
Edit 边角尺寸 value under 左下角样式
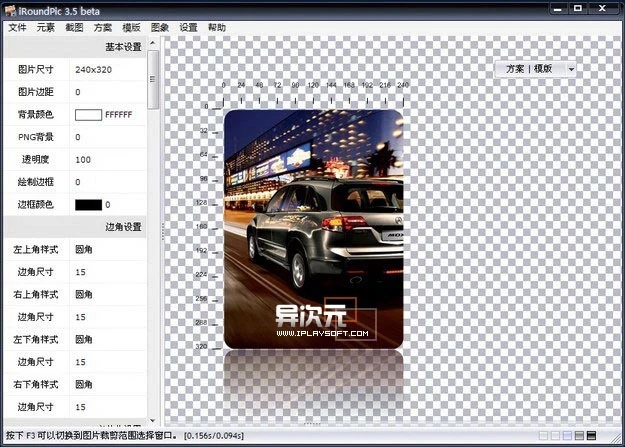(x=108, y=362)
